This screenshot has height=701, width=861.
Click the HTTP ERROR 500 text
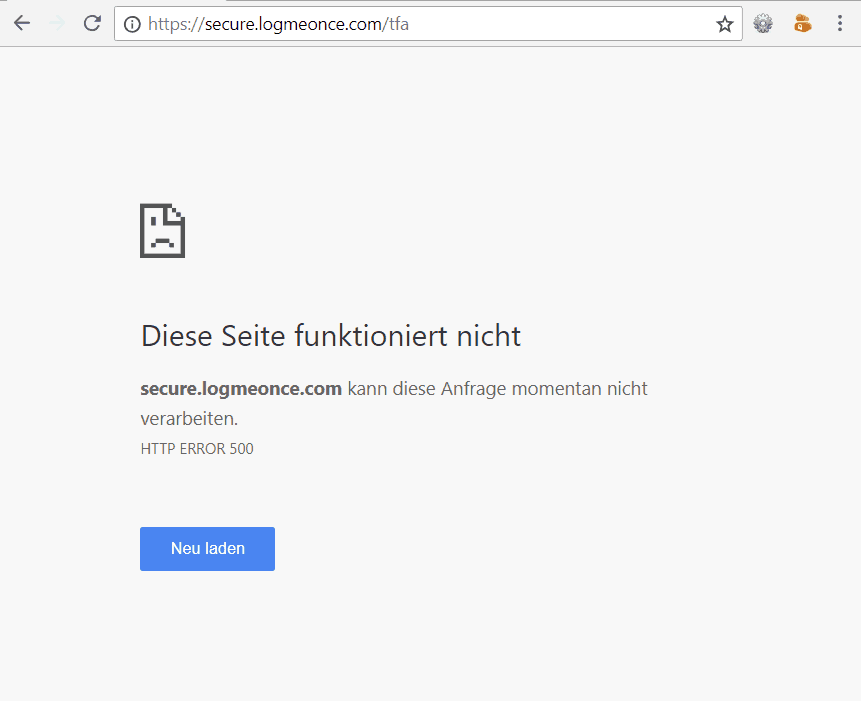(197, 449)
